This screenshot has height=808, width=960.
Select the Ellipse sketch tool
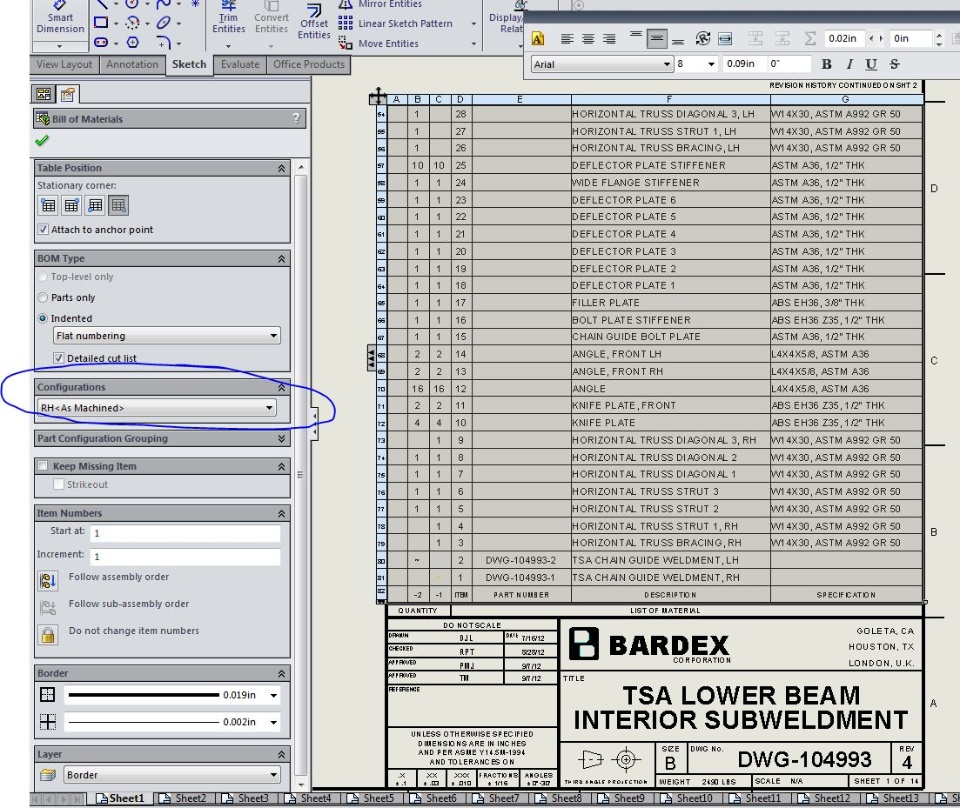click(x=163, y=23)
